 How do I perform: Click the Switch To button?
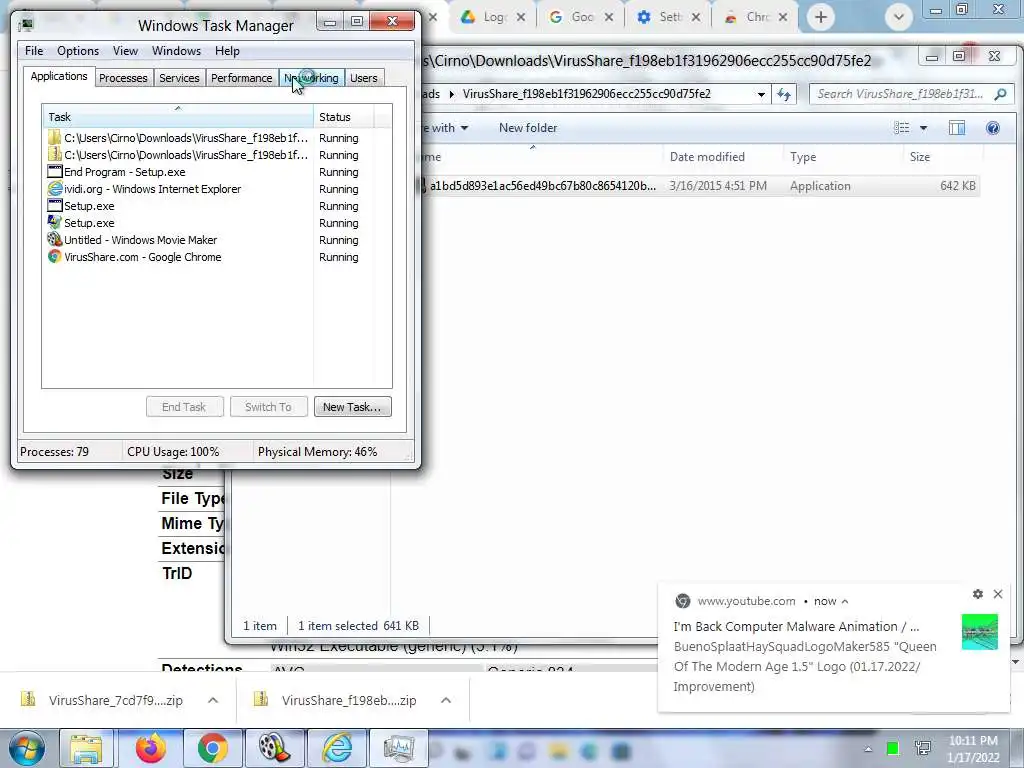coord(268,407)
